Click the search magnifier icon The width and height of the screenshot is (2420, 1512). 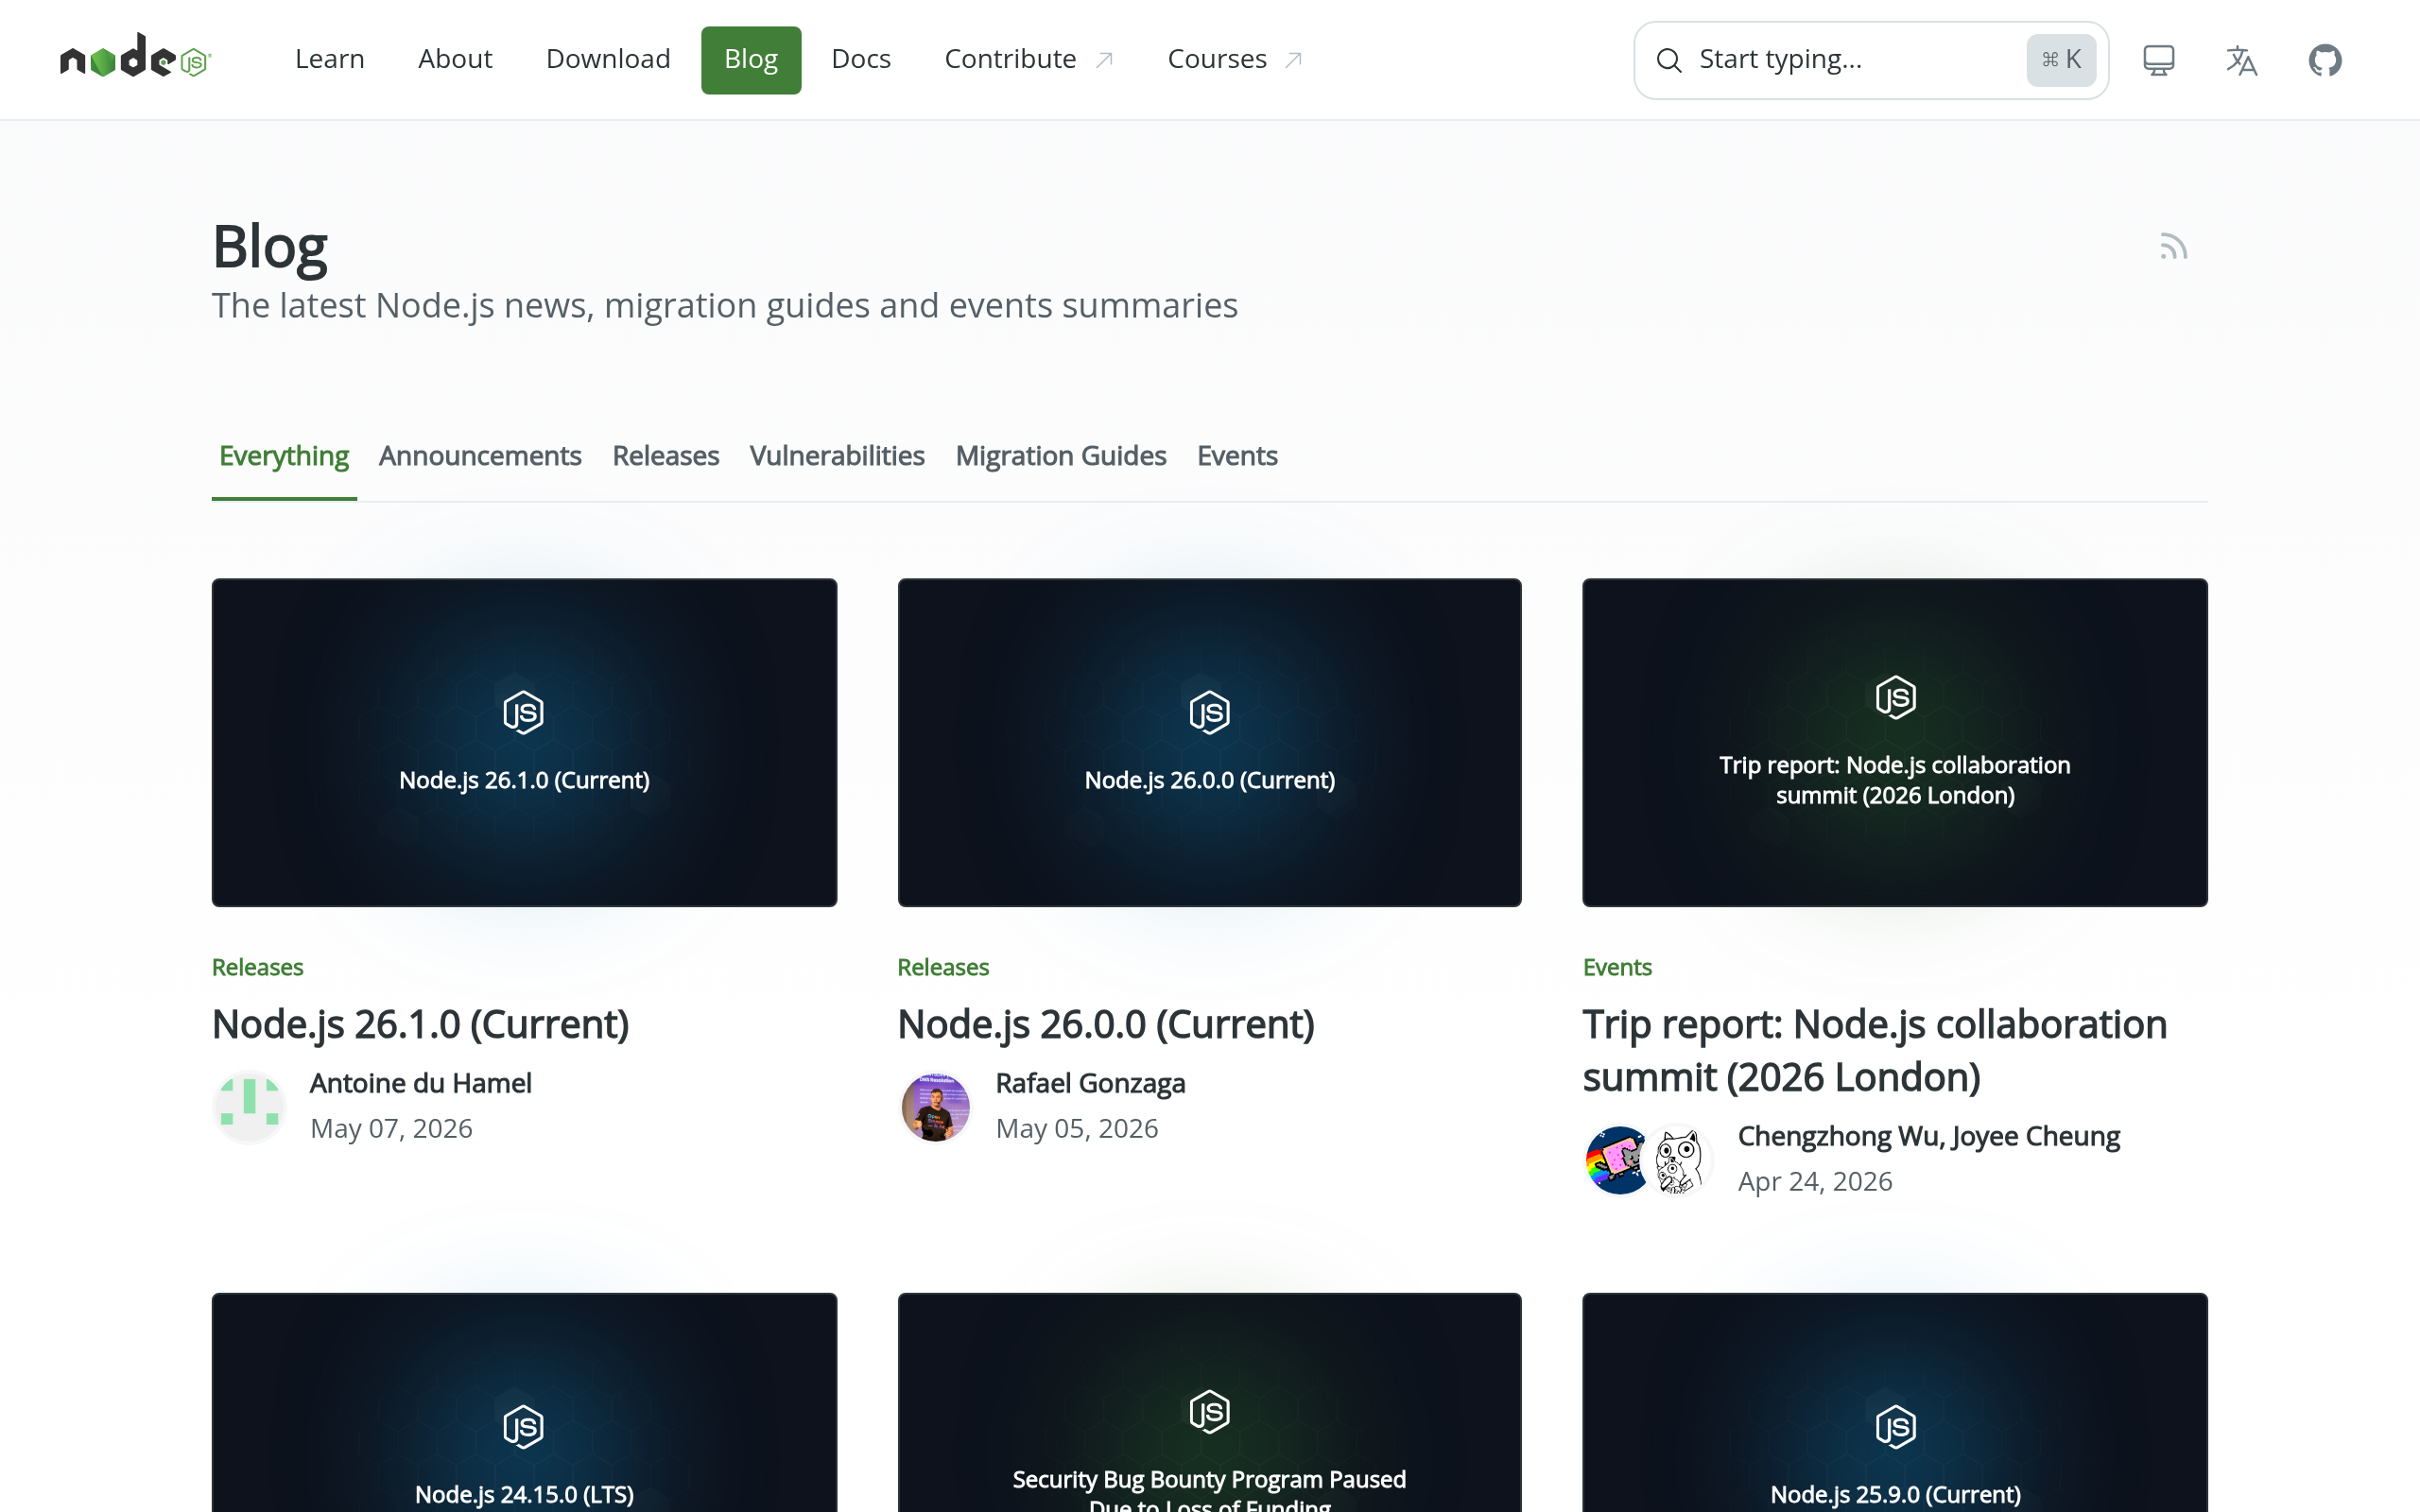(x=1668, y=60)
